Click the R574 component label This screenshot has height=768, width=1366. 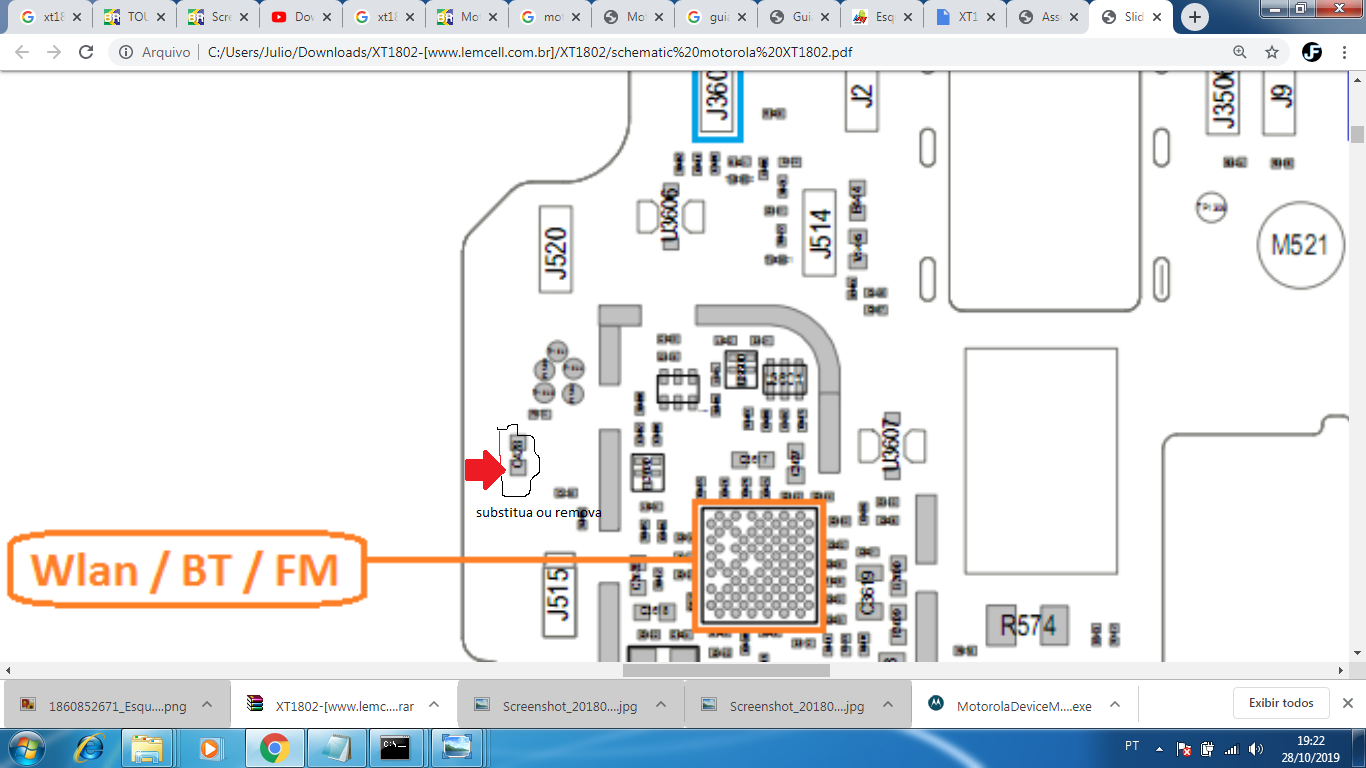click(1028, 627)
